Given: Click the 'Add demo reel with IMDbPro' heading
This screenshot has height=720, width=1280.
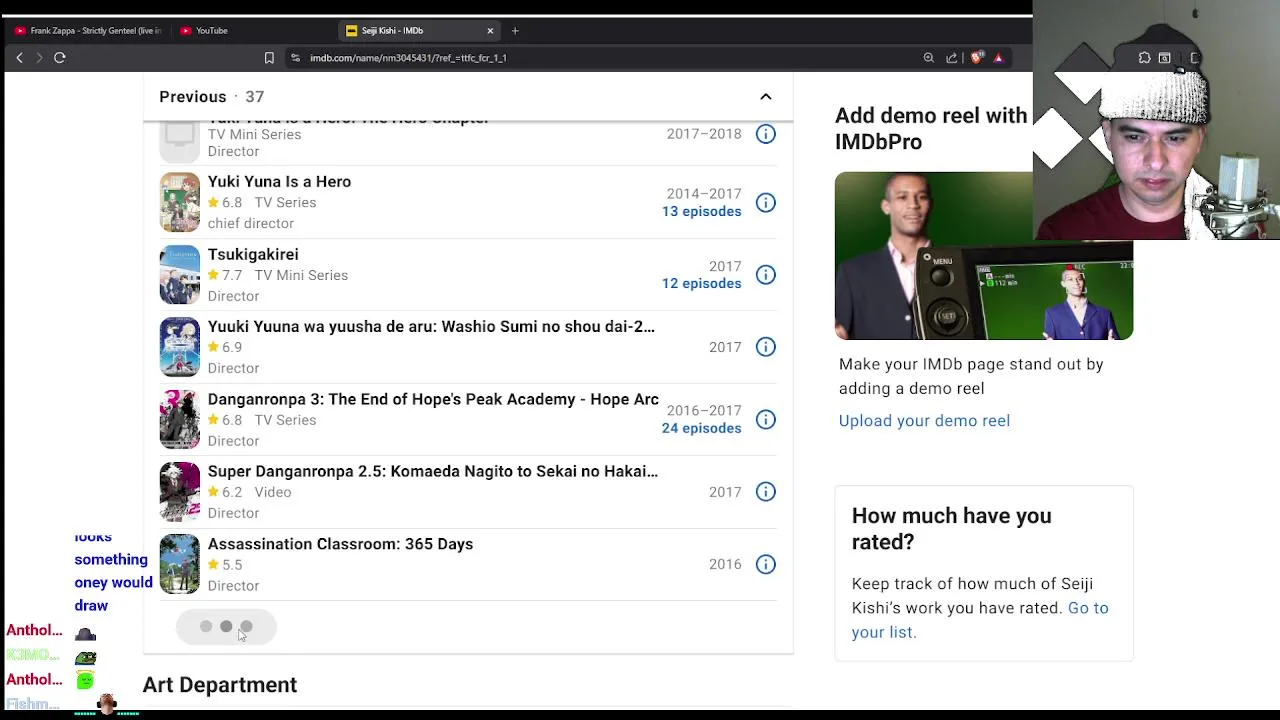Looking at the screenshot, I should click(x=931, y=129).
